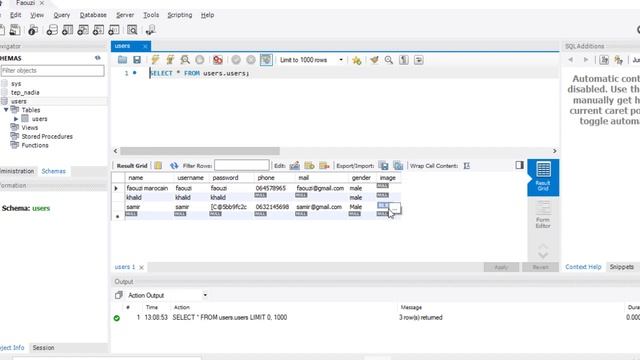Toggle Wrap Cell Content icon
Viewport: 640px width, 360px height.
[x=467, y=166]
